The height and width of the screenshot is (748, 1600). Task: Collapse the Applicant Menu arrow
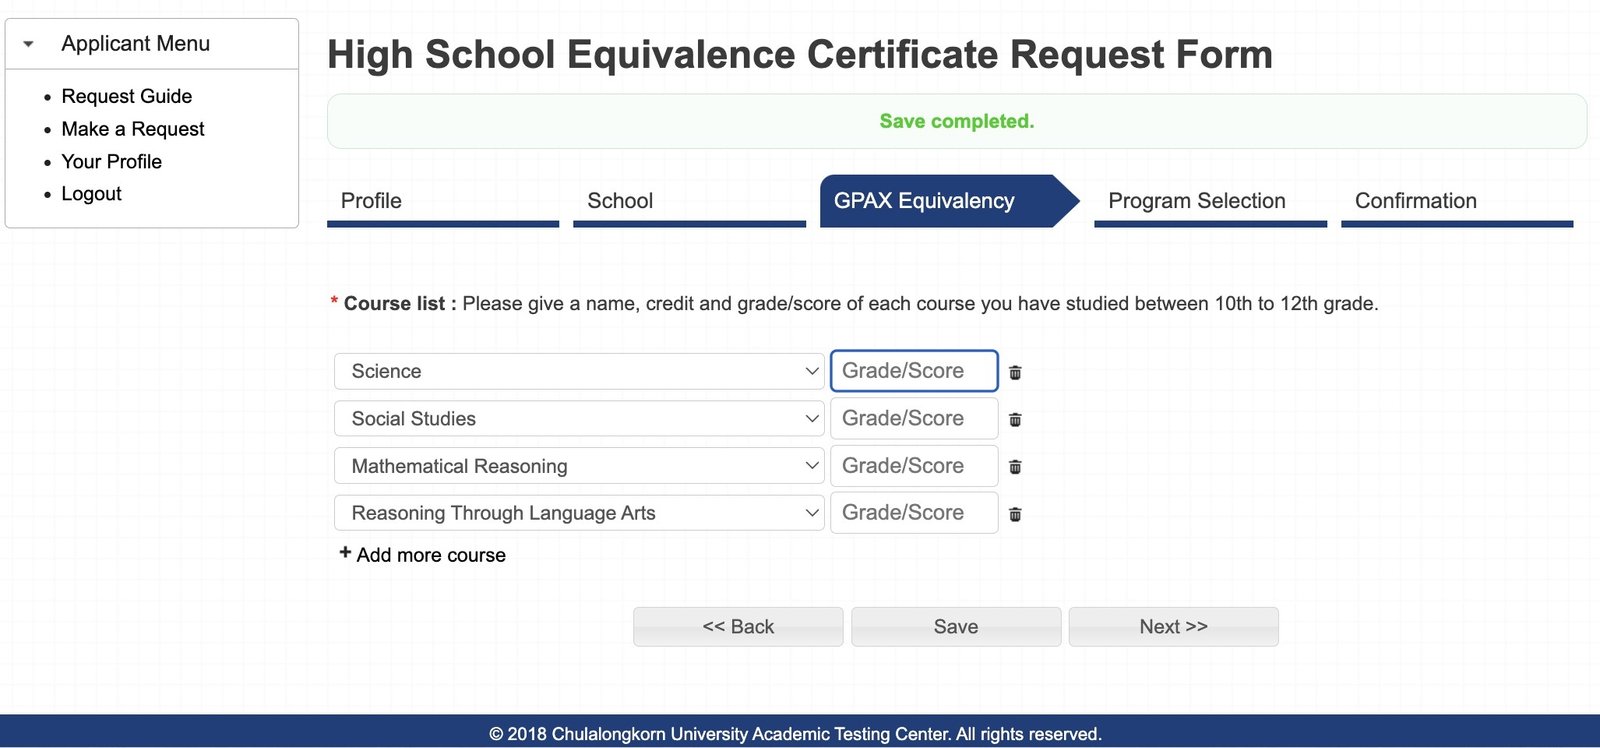coord(28,44)
